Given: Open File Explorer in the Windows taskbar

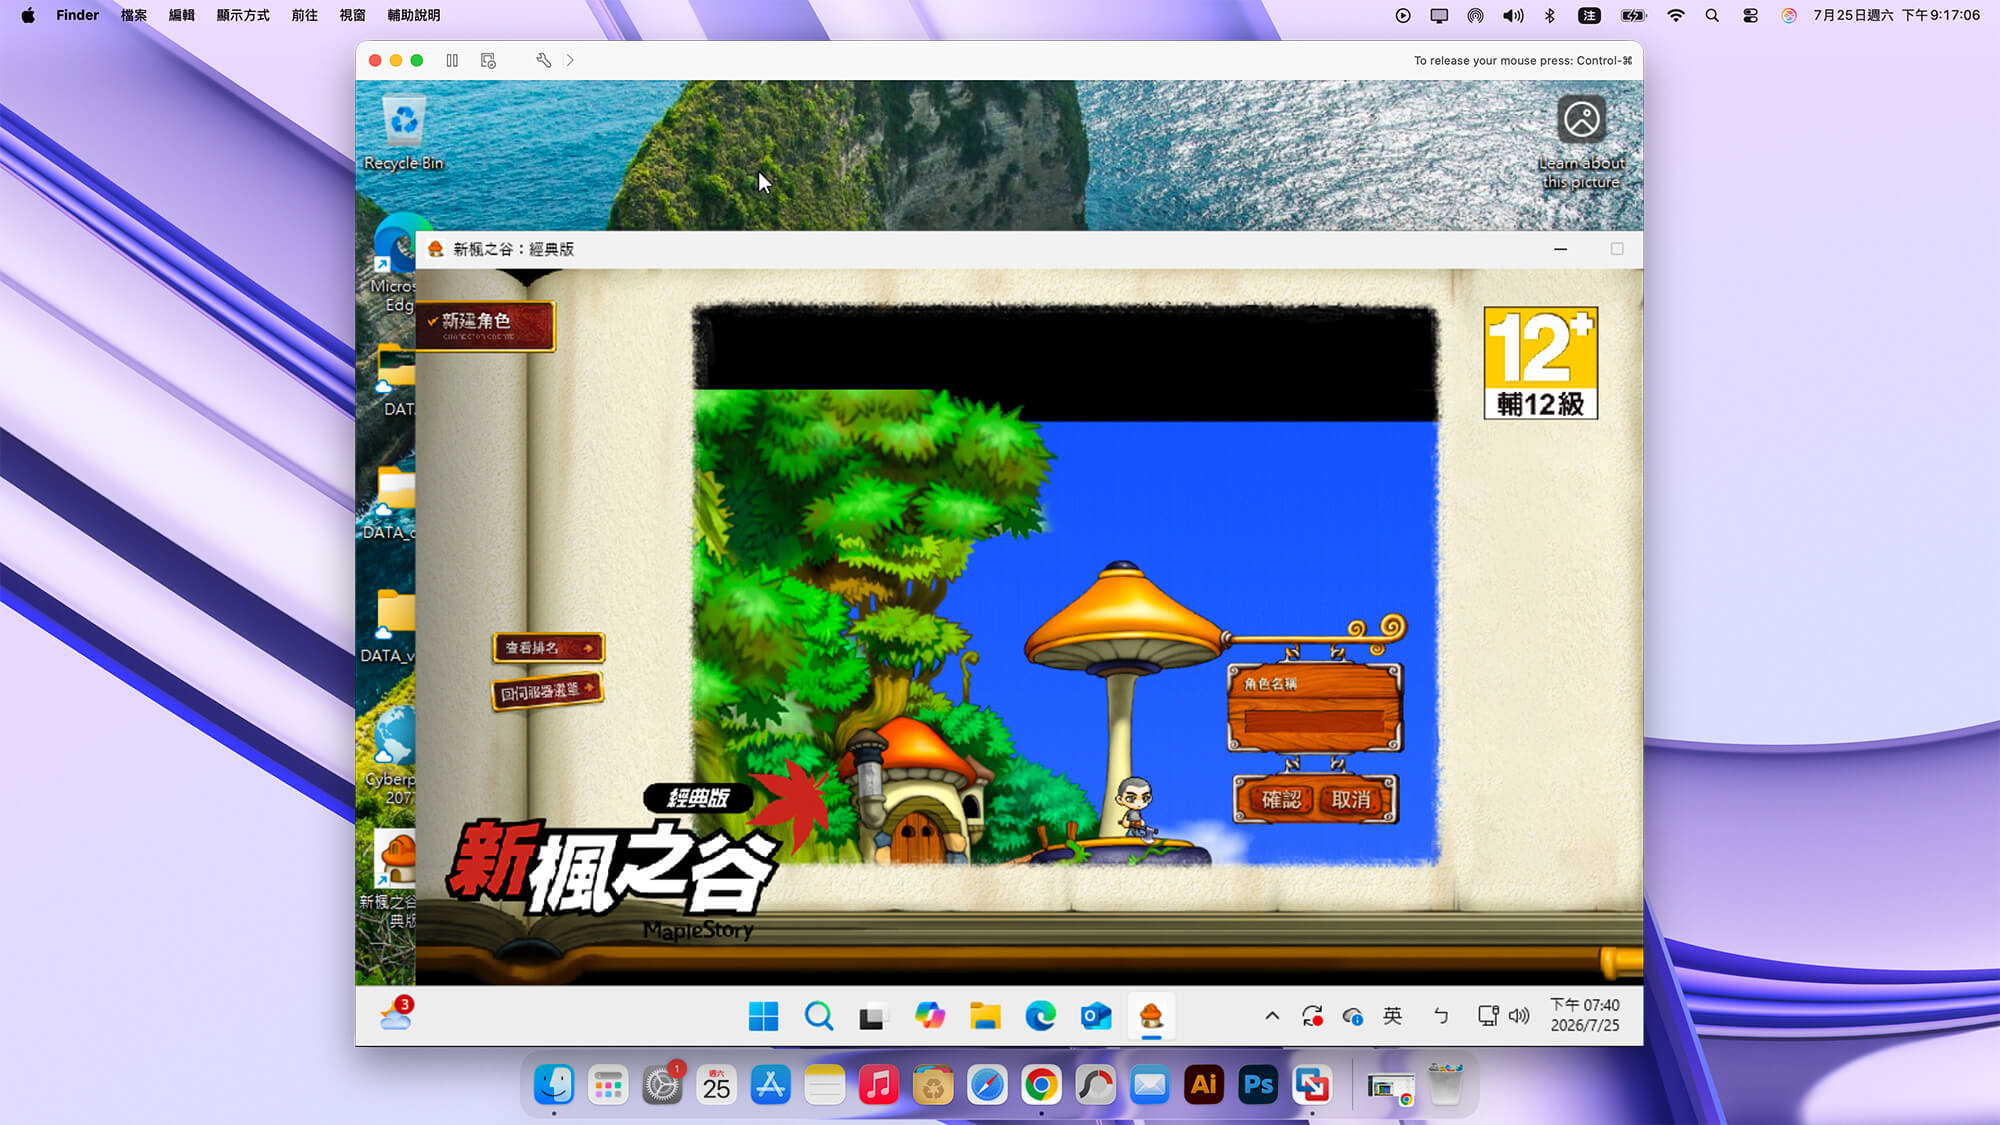Looking at the screenshot, I should pos(985,1016).
